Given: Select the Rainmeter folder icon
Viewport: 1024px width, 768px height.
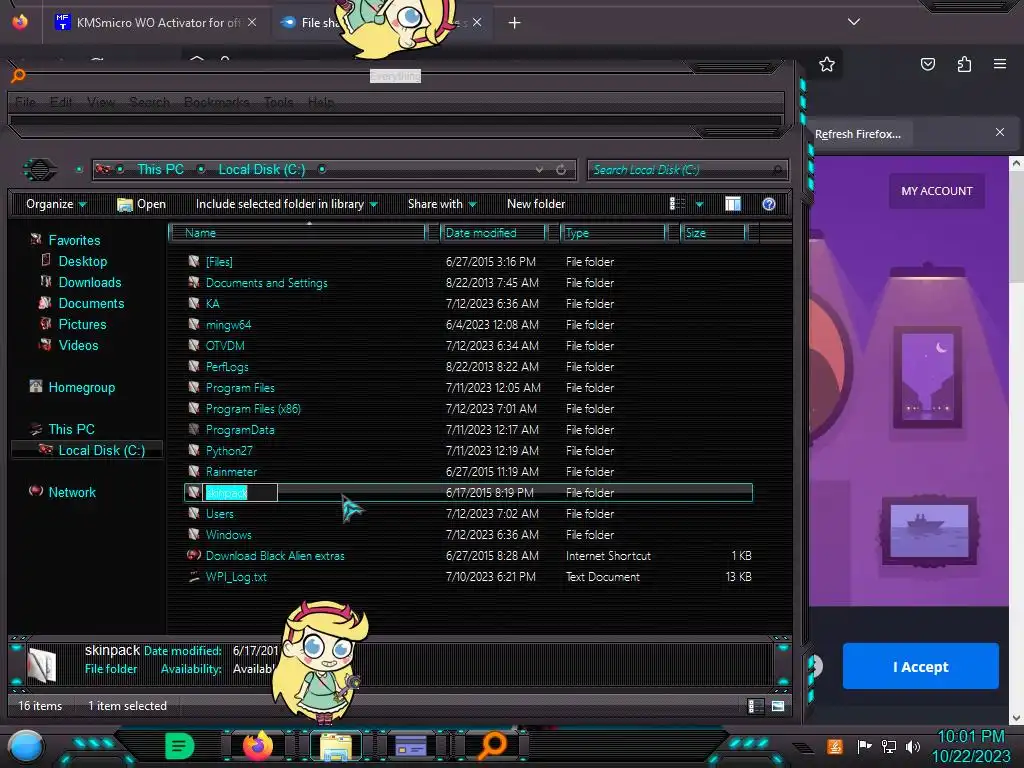Looking at the screenshot, I should click(x=194, y=471).
